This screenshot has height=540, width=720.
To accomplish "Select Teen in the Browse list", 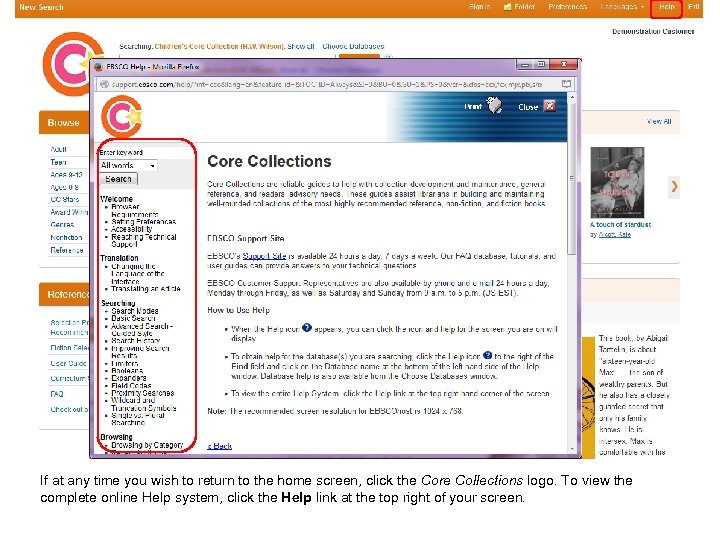I will 58,162.
